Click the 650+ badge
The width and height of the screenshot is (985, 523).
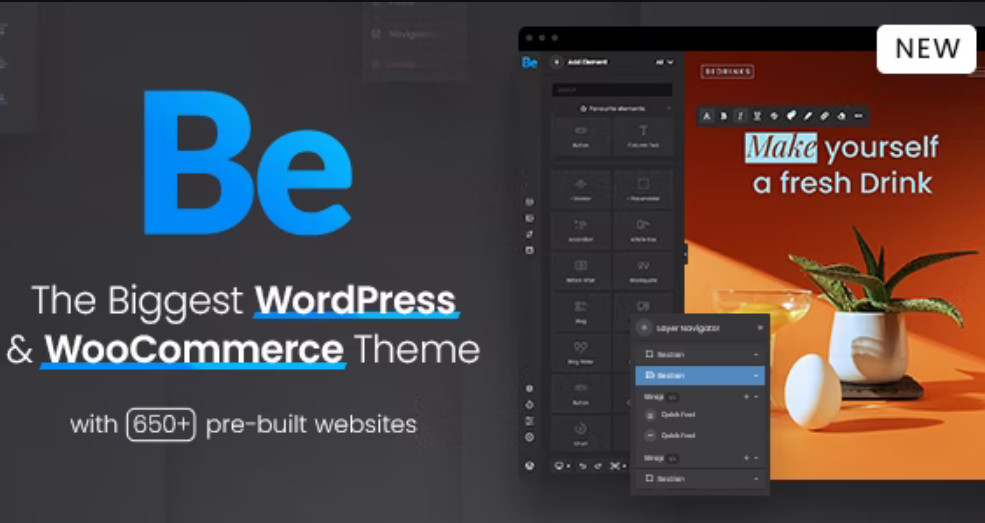pos(161,424)
